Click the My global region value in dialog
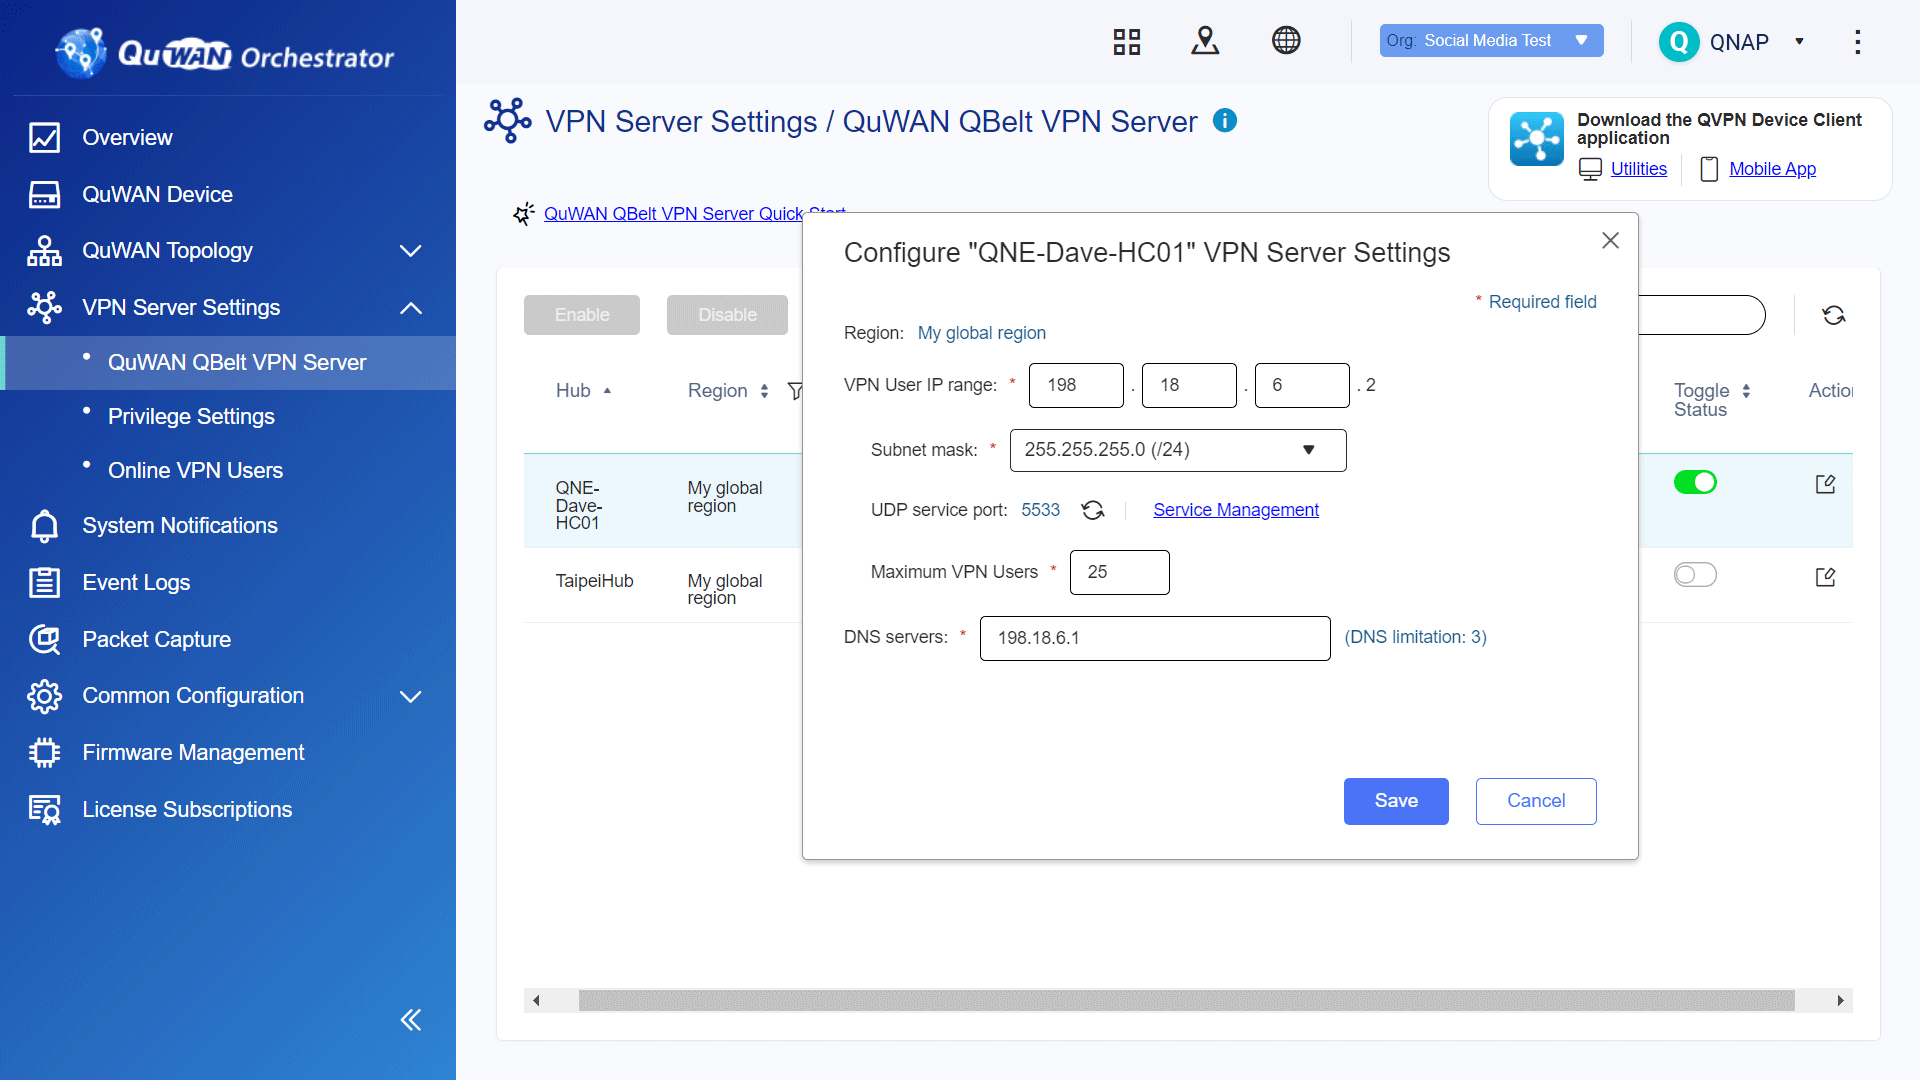The height and width of the screenshot is (1080, 1920). pyautogui.click(x=981, y=333)
